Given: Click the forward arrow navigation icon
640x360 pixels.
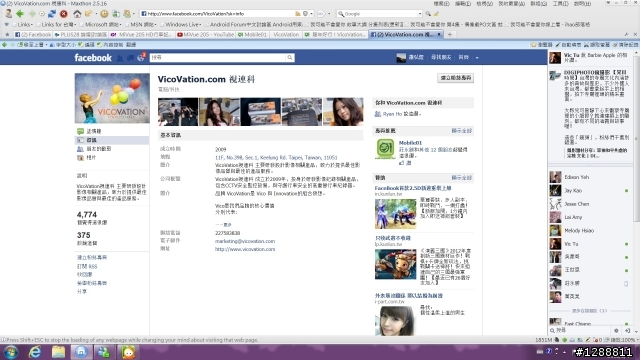Looking at the screenshot, I should (31, 13).
